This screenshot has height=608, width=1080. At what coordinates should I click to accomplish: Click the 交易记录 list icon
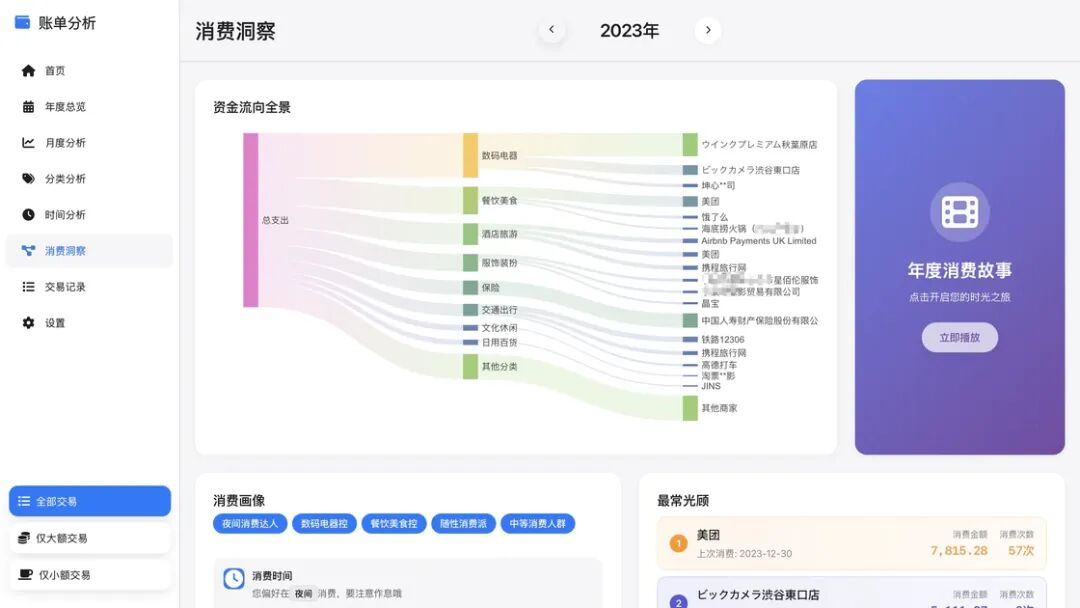tap(28, 287)
